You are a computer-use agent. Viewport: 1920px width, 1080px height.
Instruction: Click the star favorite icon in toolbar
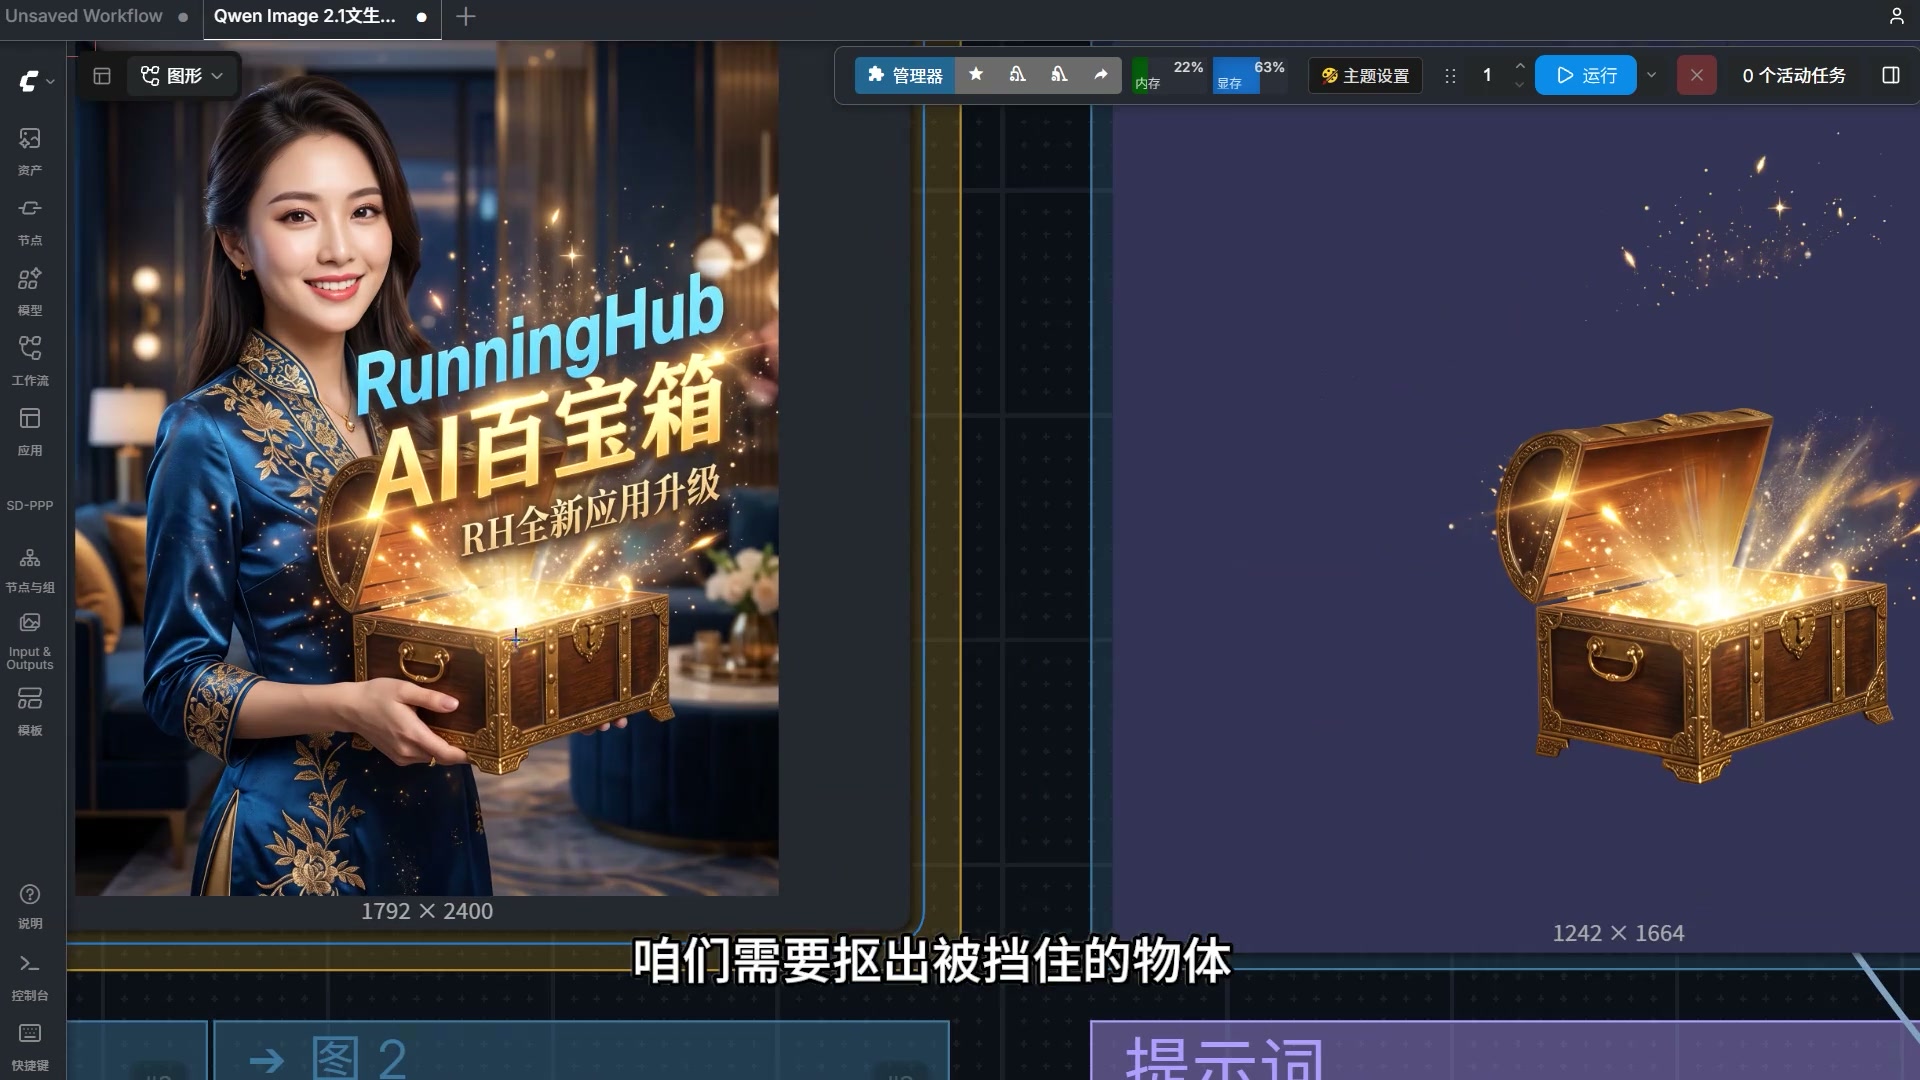[976, 75]
